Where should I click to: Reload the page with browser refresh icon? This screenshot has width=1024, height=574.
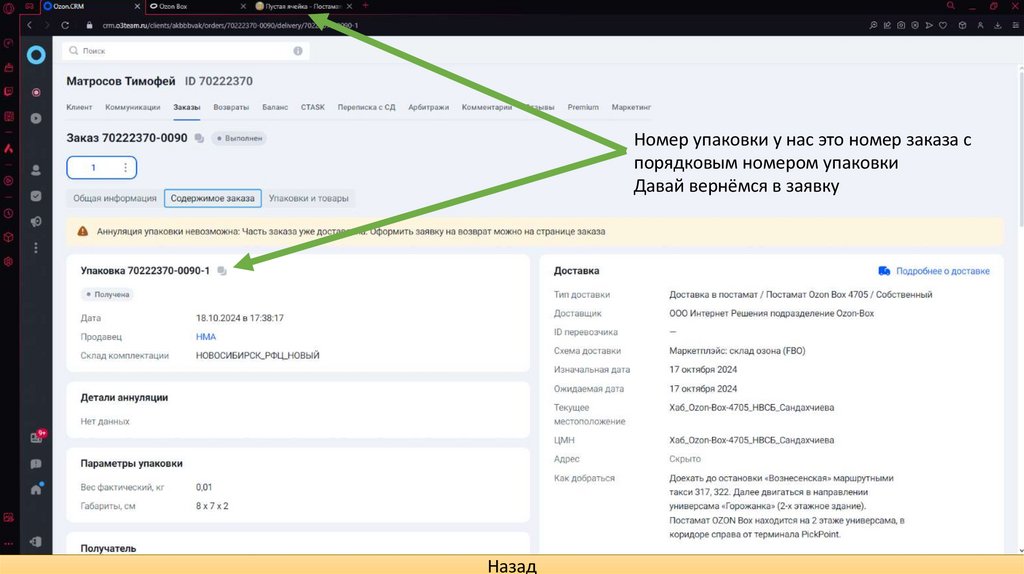coord(65,25)
